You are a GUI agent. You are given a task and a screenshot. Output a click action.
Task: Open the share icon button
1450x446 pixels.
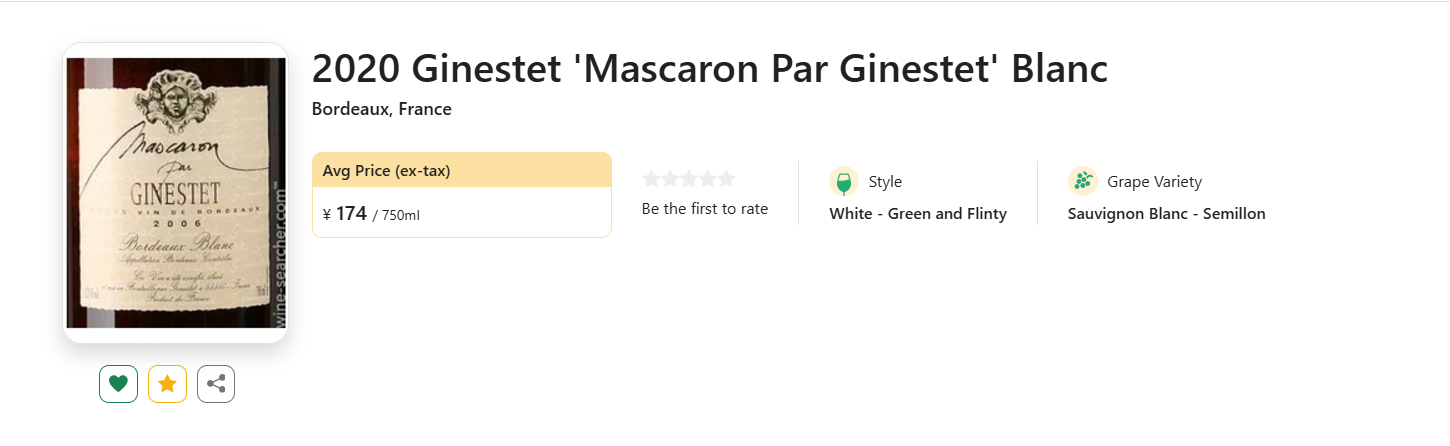[216, 384]
